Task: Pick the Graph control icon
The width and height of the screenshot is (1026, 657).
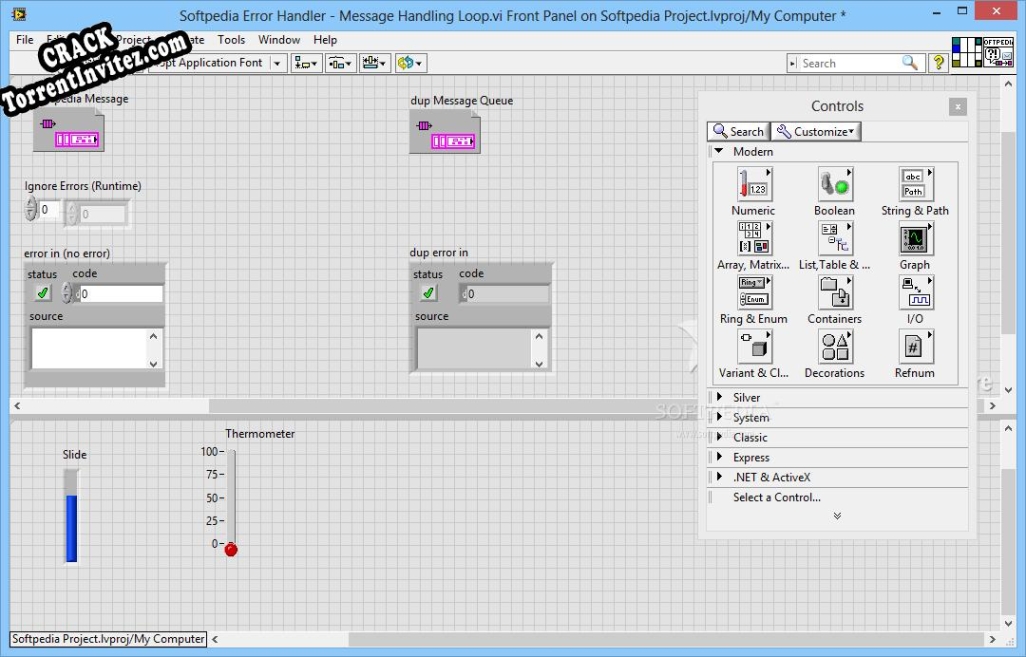Action: (915, 240)
